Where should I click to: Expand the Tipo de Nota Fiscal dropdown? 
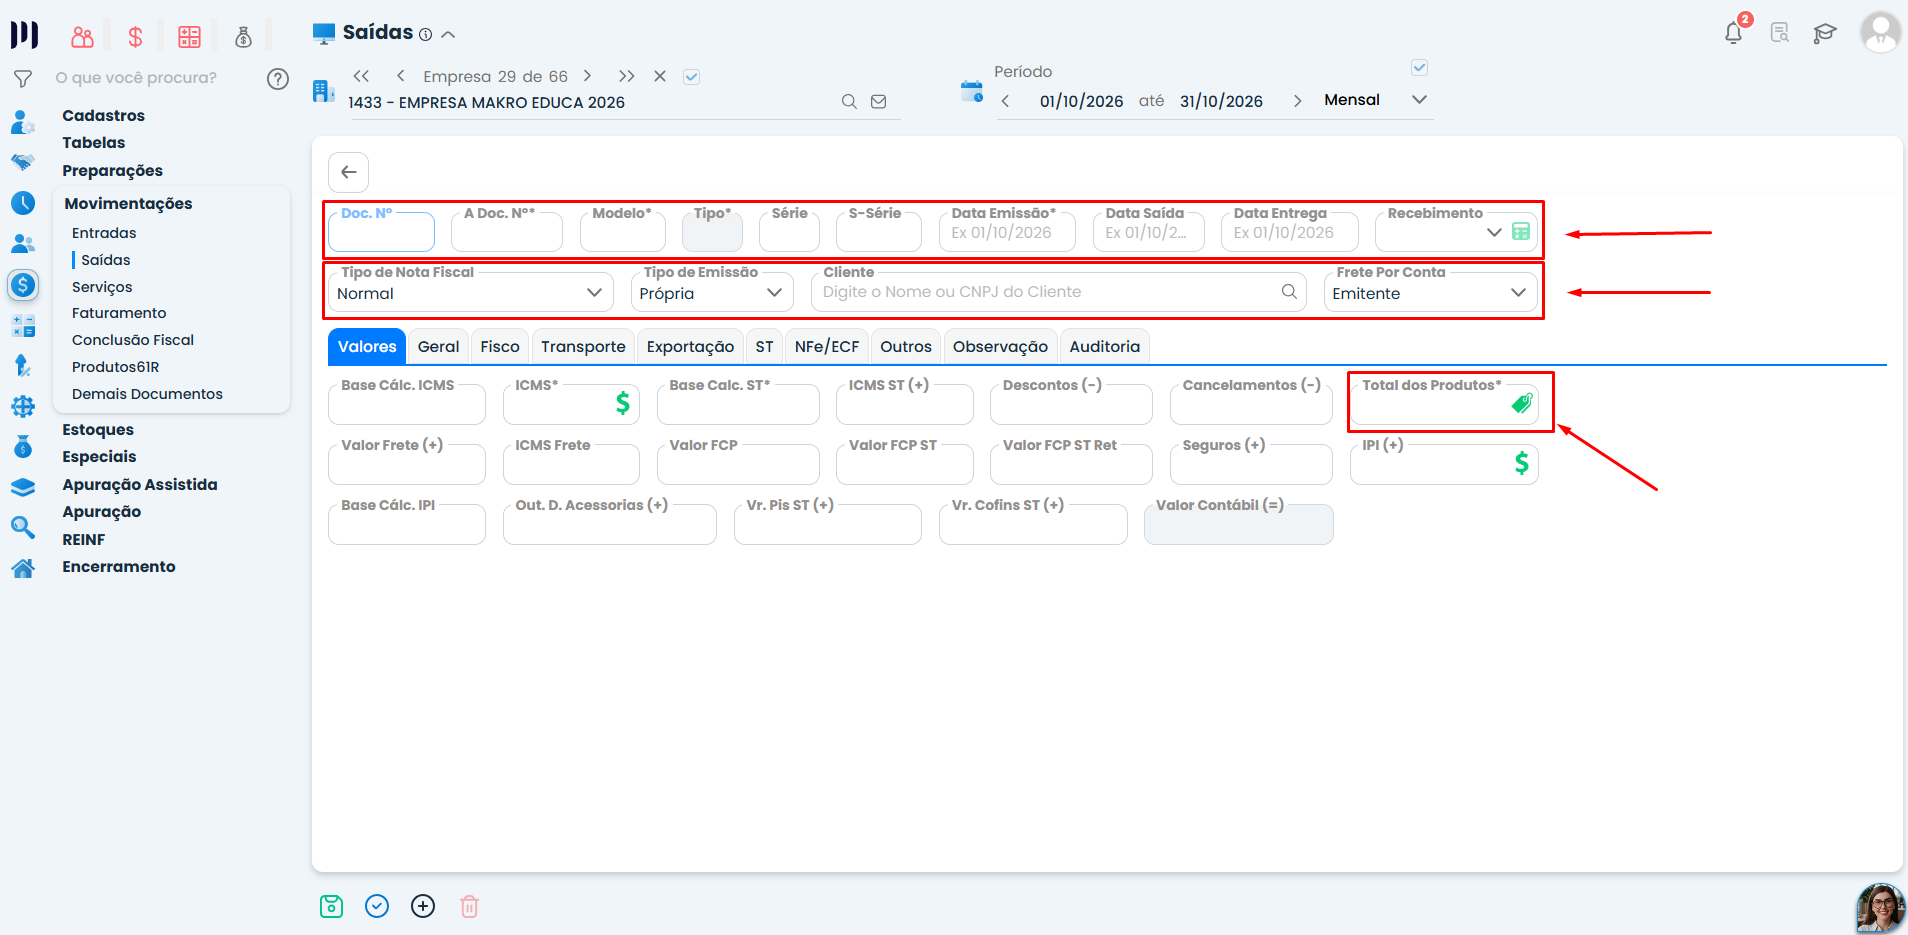[x=594, y=292]
